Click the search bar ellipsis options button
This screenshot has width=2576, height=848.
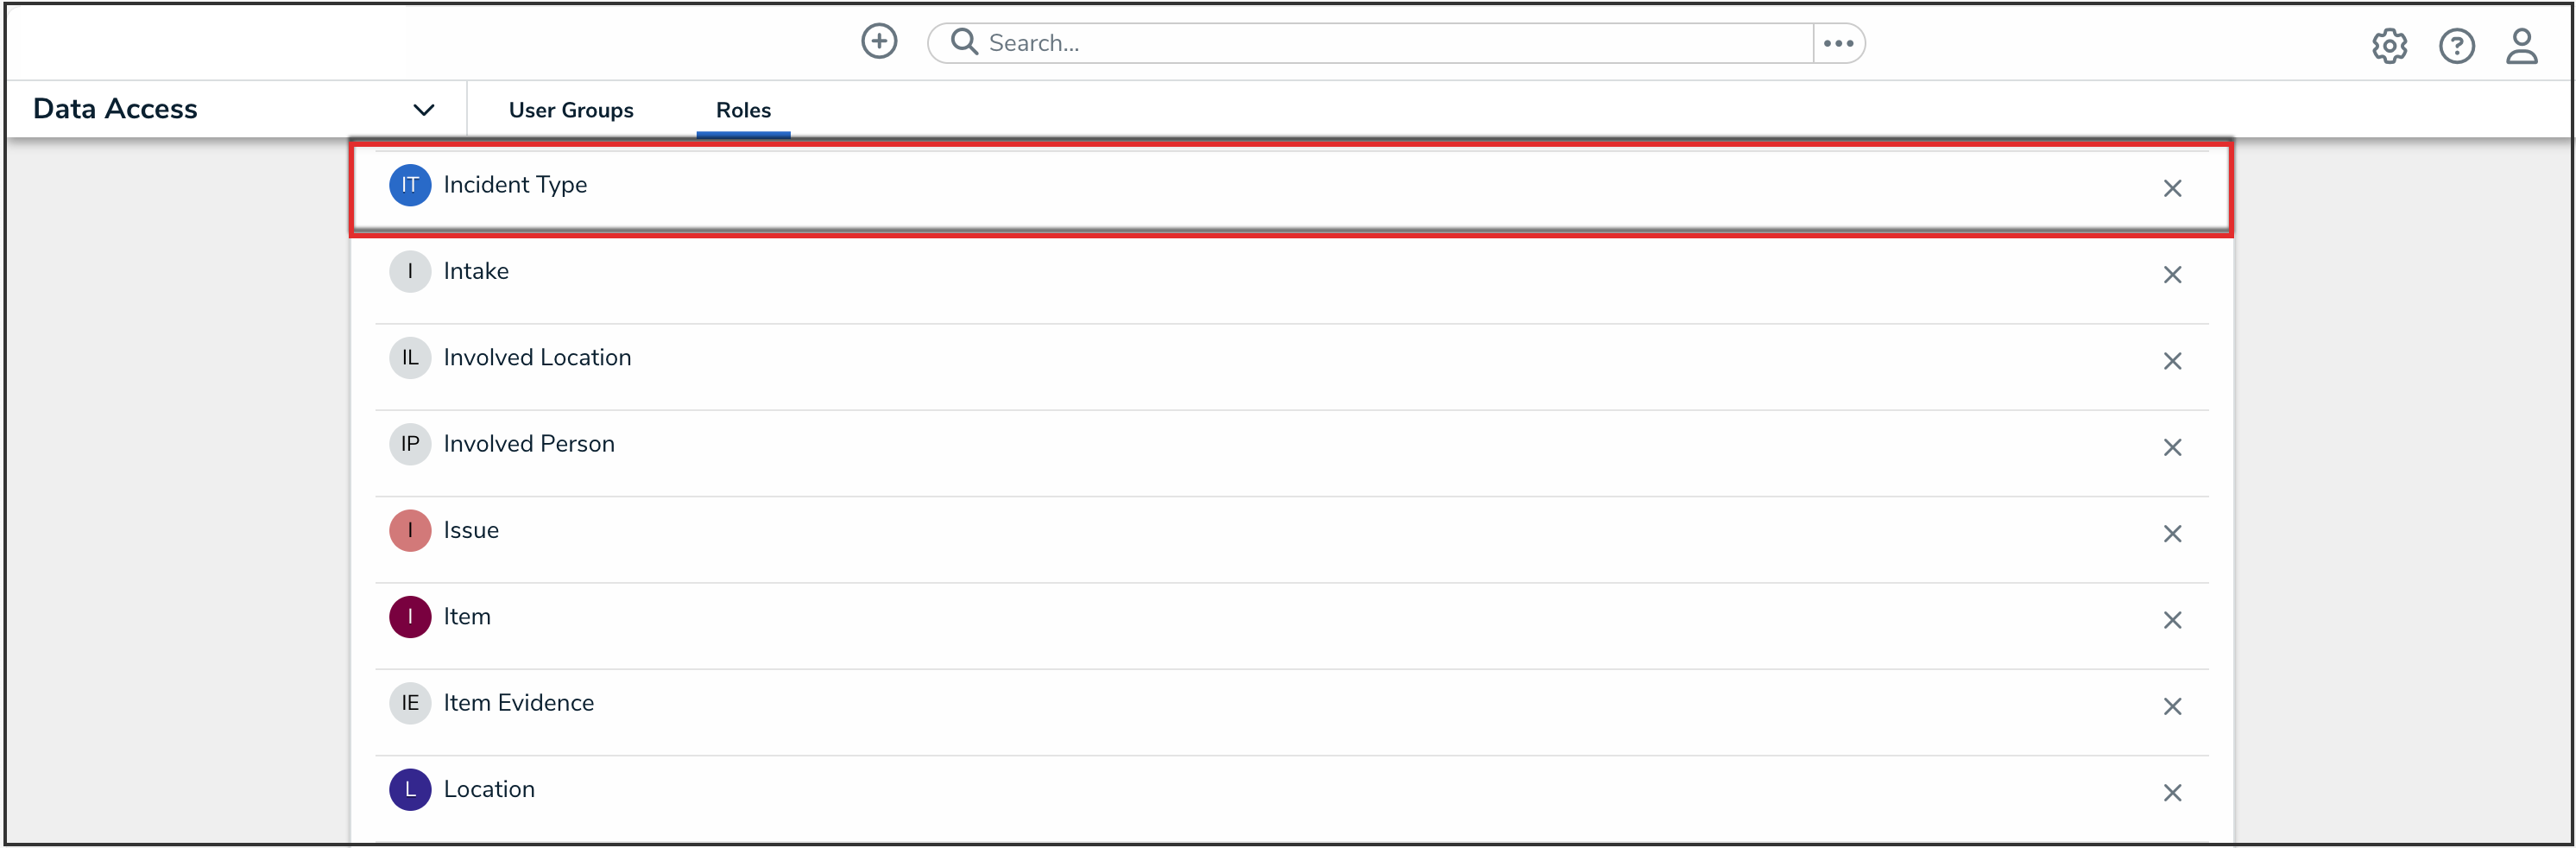tap(1837, 43)
